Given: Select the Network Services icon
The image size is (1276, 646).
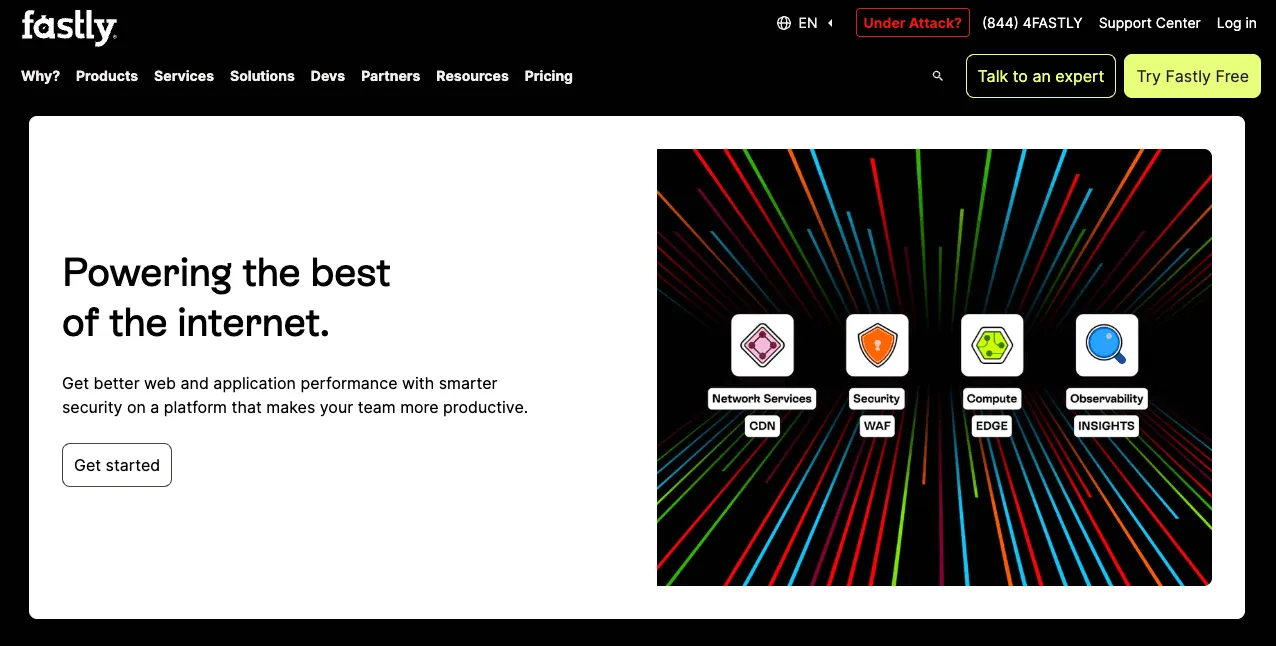Looking at the screenshot, I should pyautogui.click(x=762, y=345).
